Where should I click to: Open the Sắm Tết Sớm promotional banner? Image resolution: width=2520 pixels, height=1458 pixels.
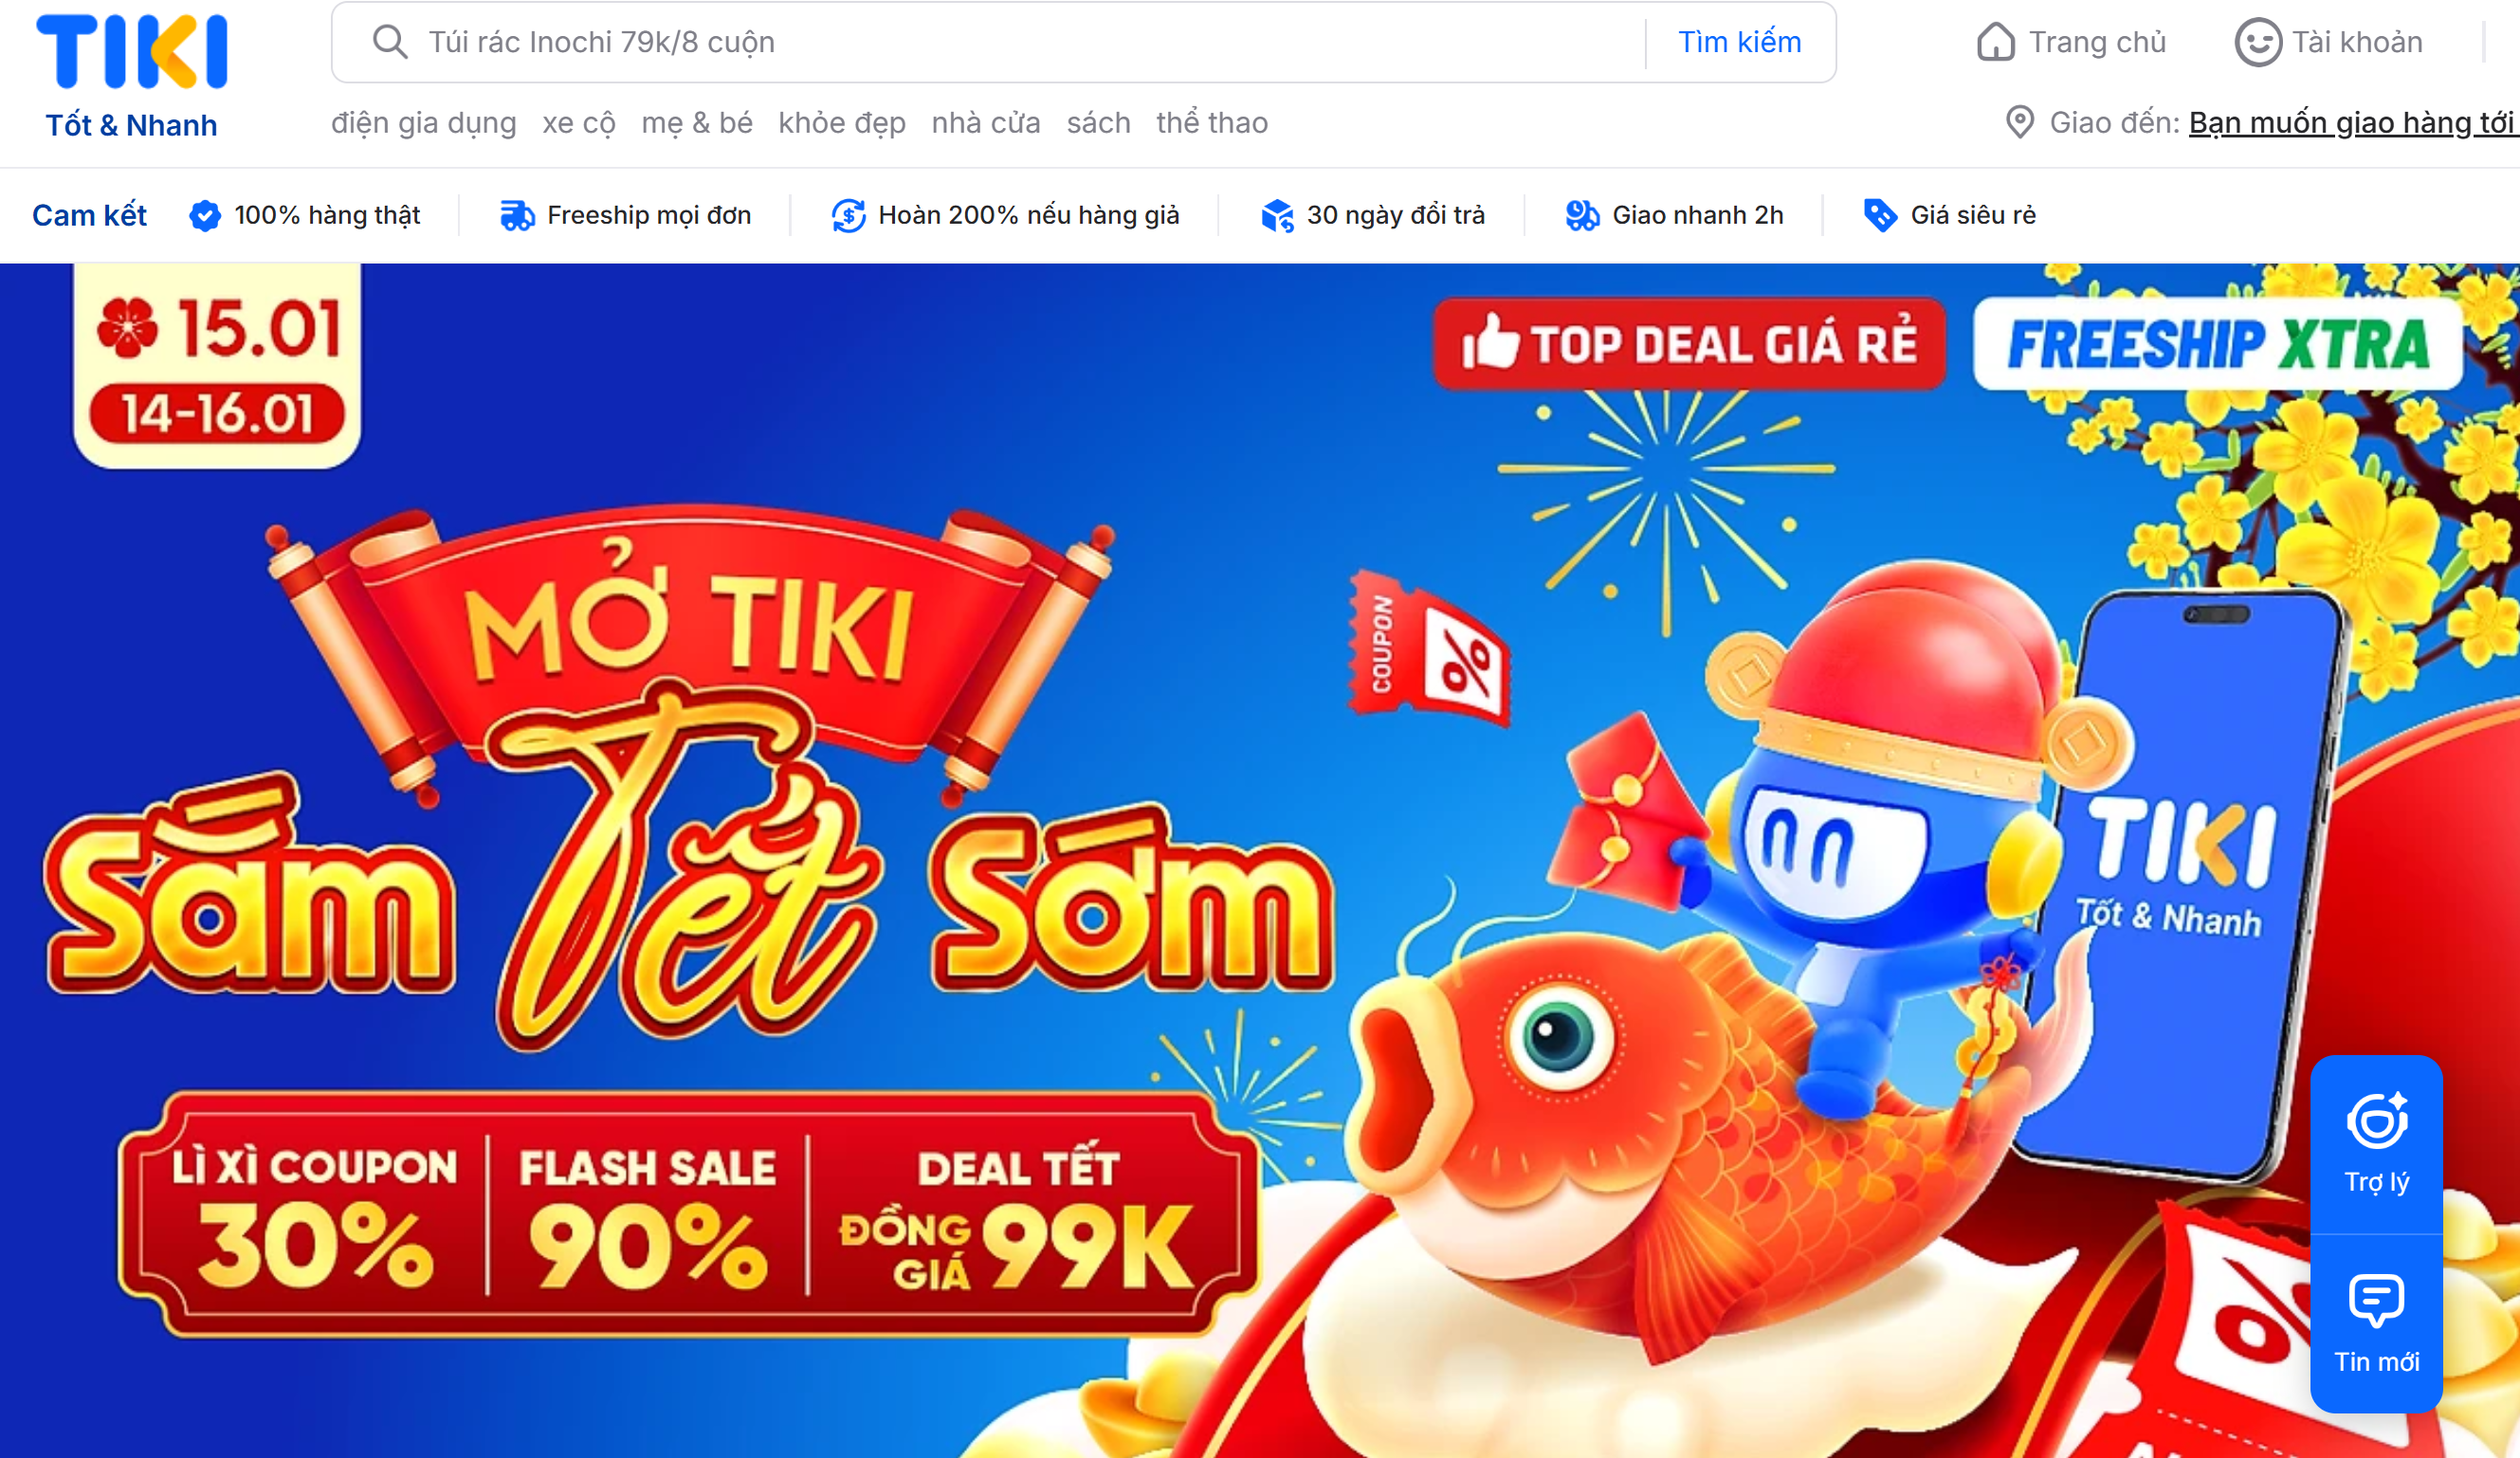(1260, 860)
